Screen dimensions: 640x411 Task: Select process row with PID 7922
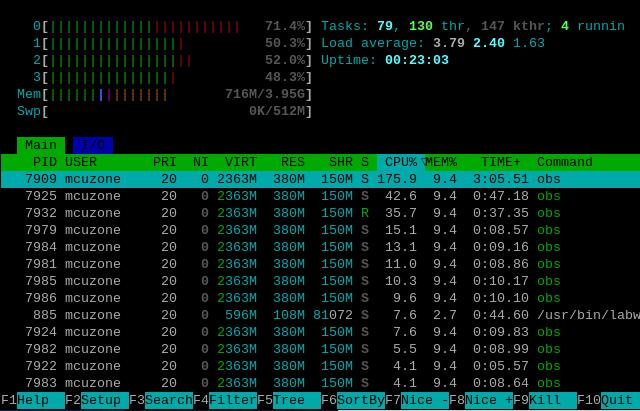(x=320, y=366)
